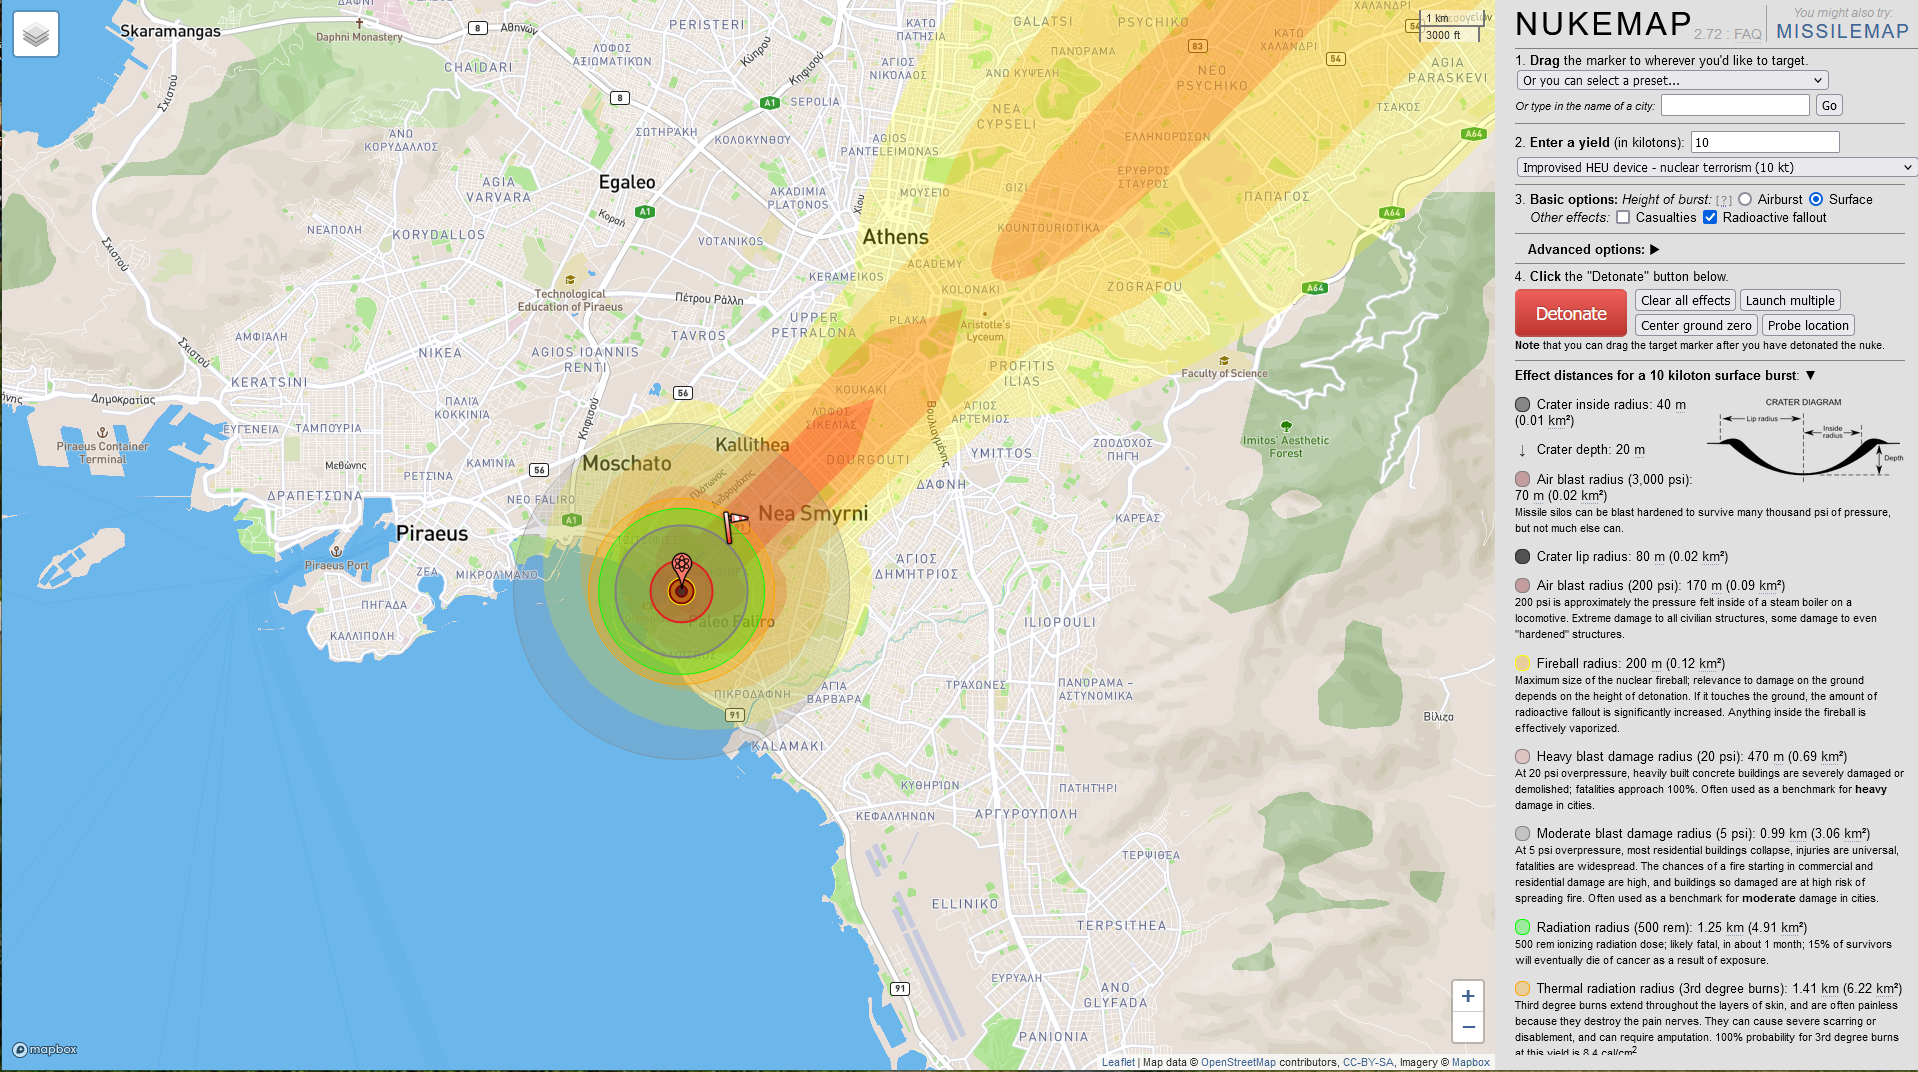
Task: Click the Air blast 3,000 psi color swatch
Action: pyautogui.click(x=1522, y=479)
